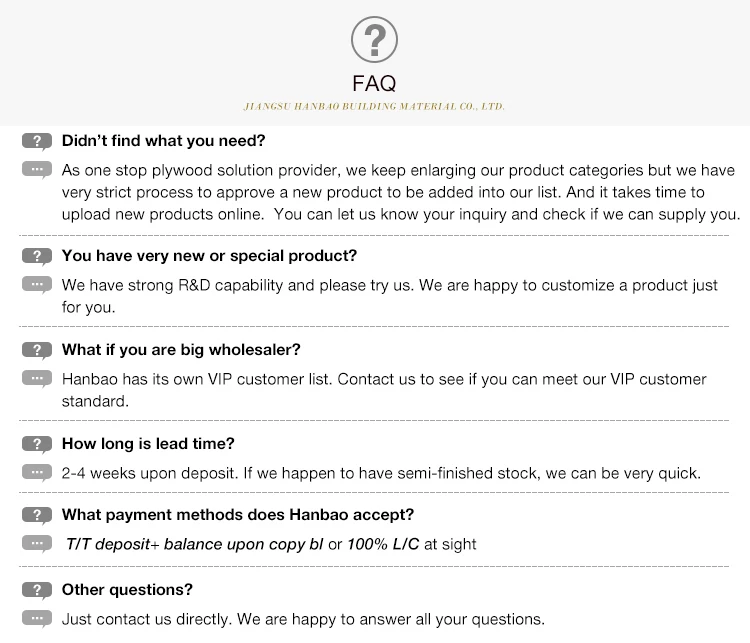Click answer bubble icon beside 'We have strong R&D'

coord(36,285)
